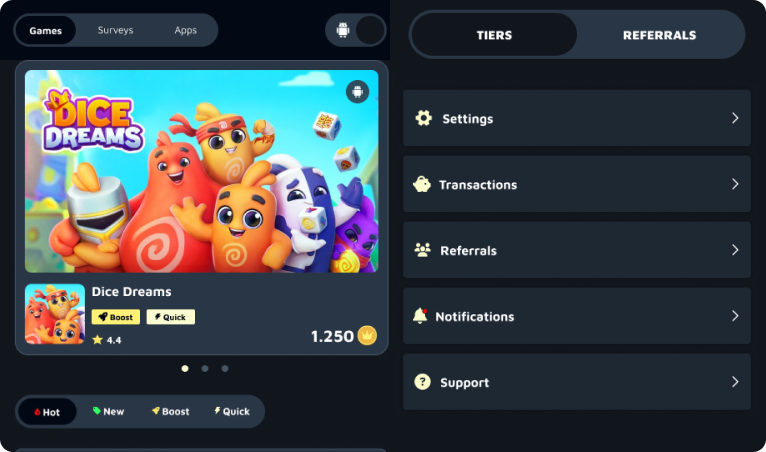This screenshot has height=452, width=766.
Task: Expand Transactions with its chevron arrow
Action: pos(735,184)
